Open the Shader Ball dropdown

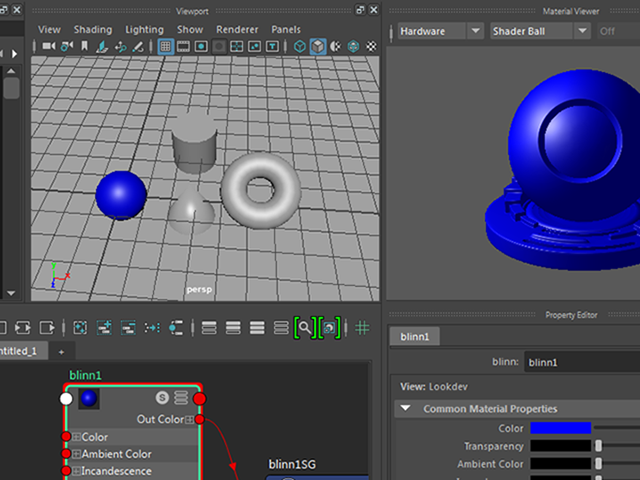point(540,31)
